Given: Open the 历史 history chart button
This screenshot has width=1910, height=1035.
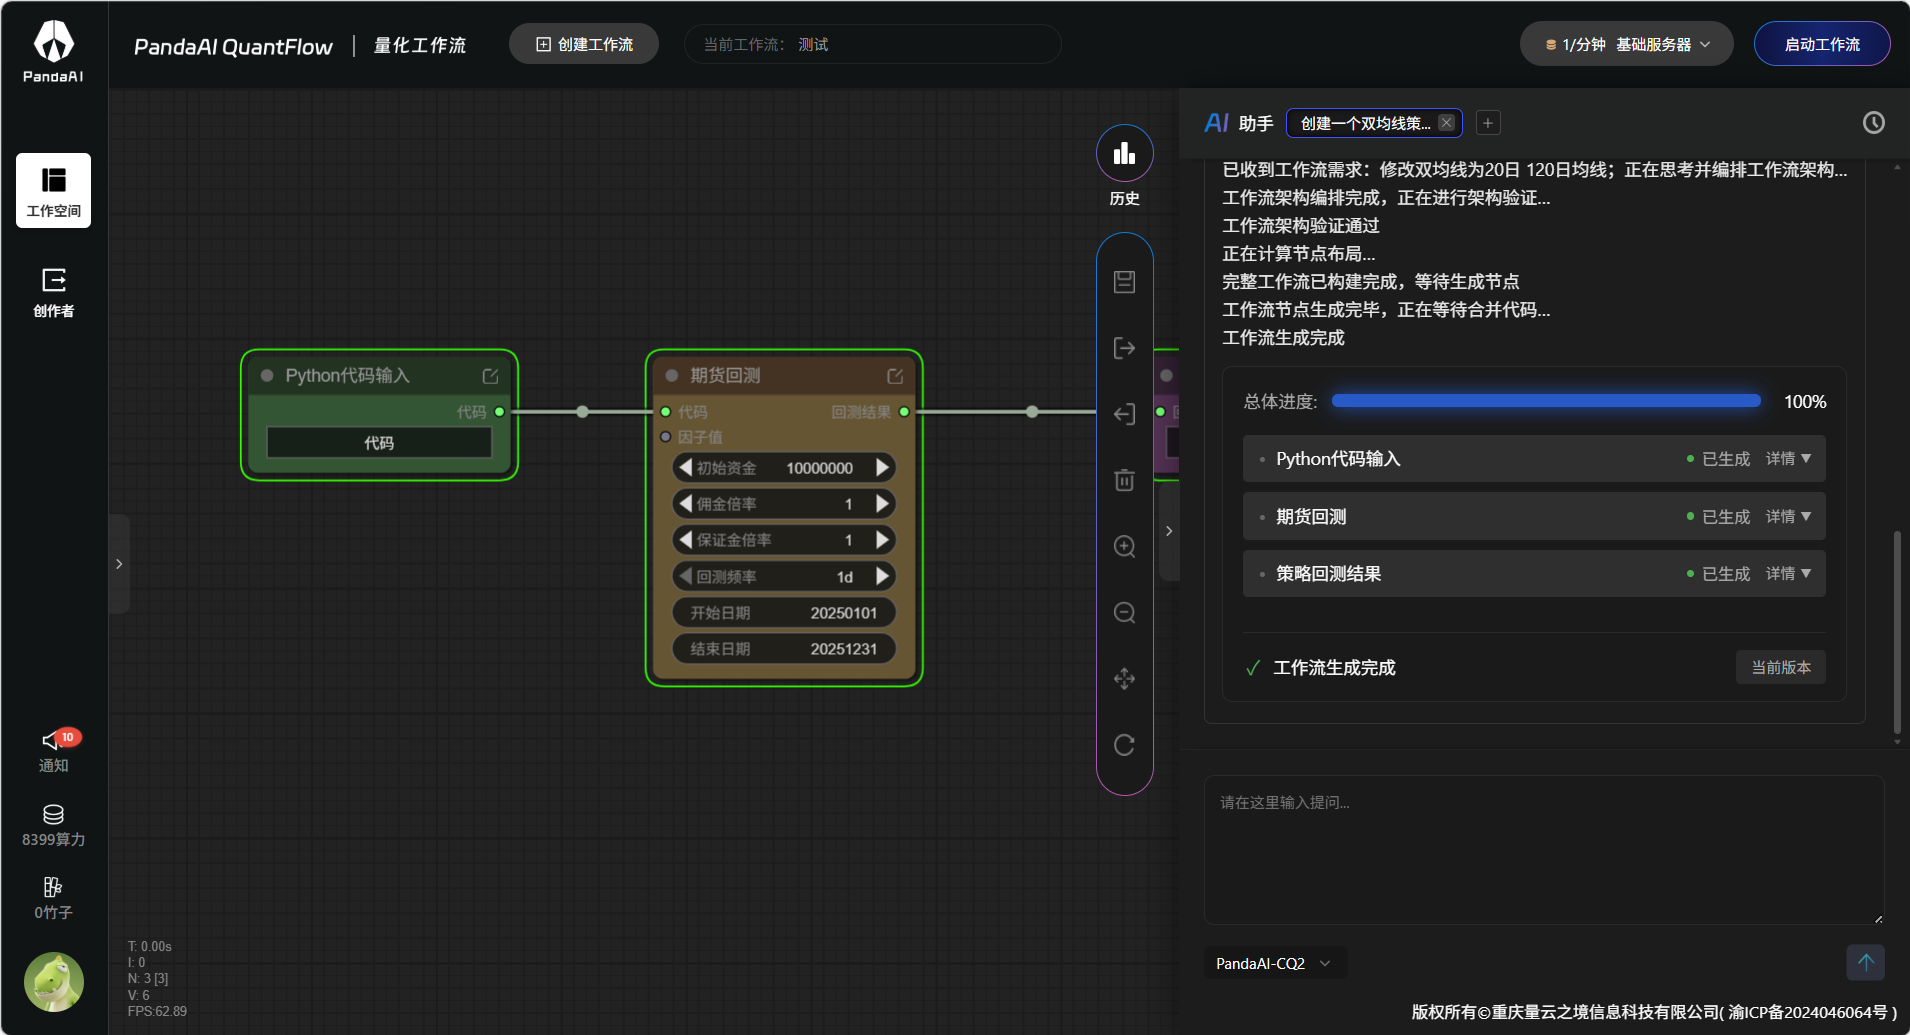Looking at the screenshot, I should [x=1124, y=153].
